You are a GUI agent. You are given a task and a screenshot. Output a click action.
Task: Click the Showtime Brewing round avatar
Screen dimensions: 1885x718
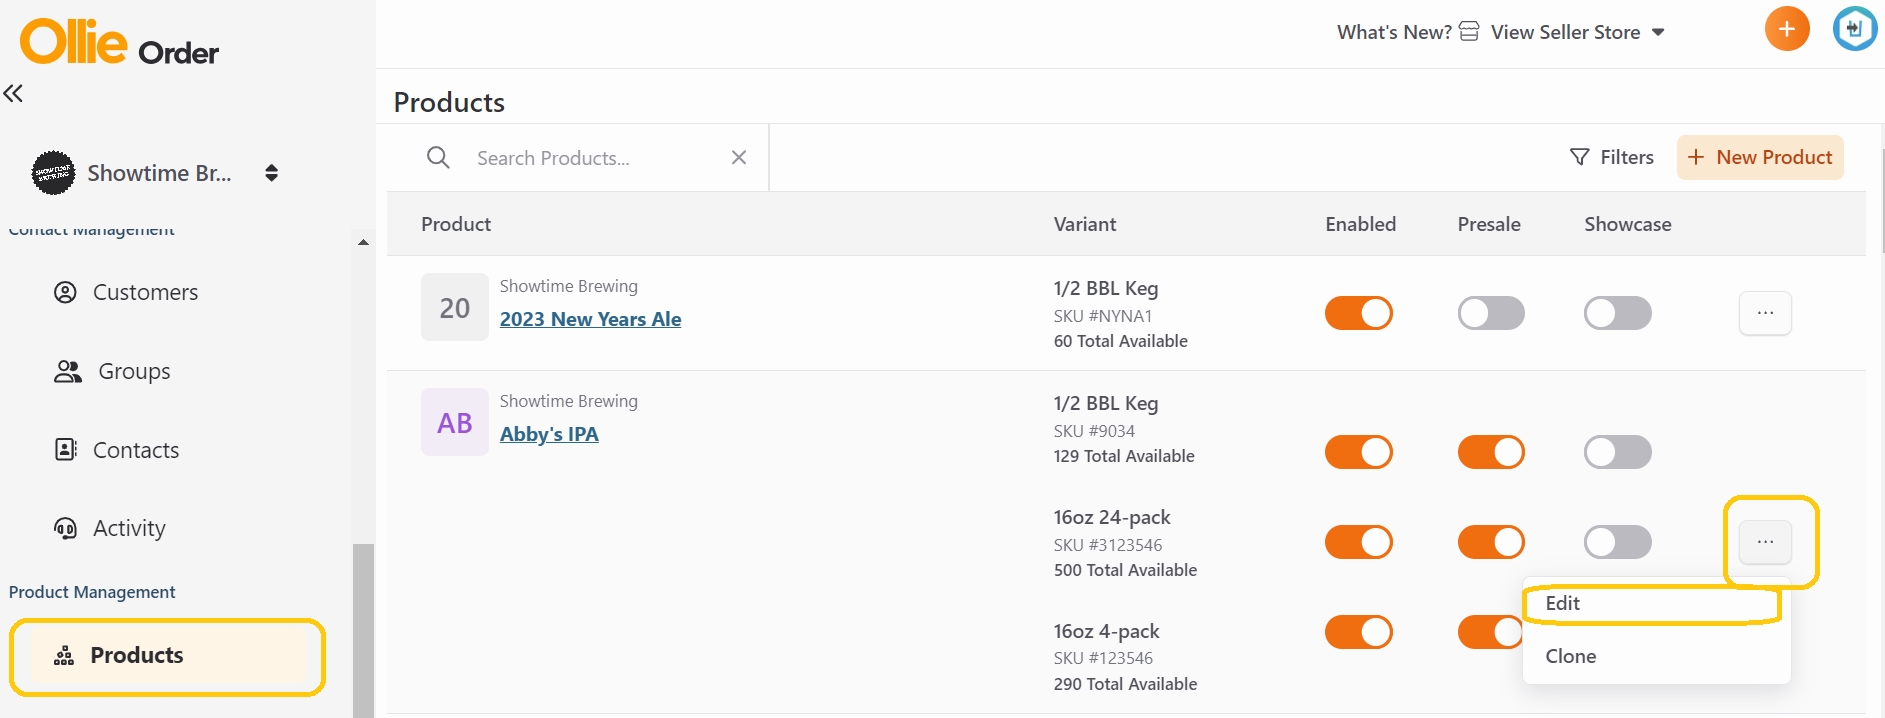53,173
